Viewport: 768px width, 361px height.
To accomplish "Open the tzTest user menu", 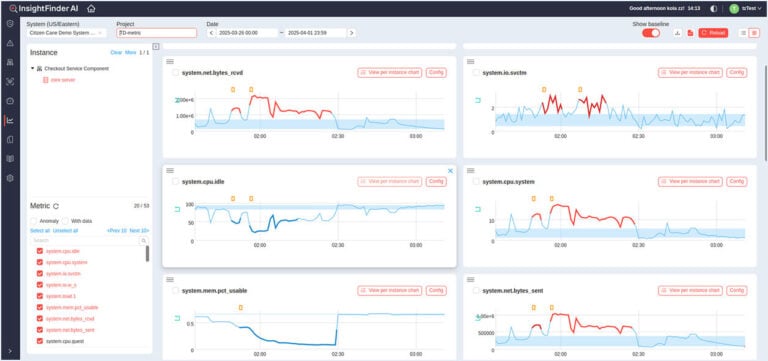I will click(x=751, y=8).
